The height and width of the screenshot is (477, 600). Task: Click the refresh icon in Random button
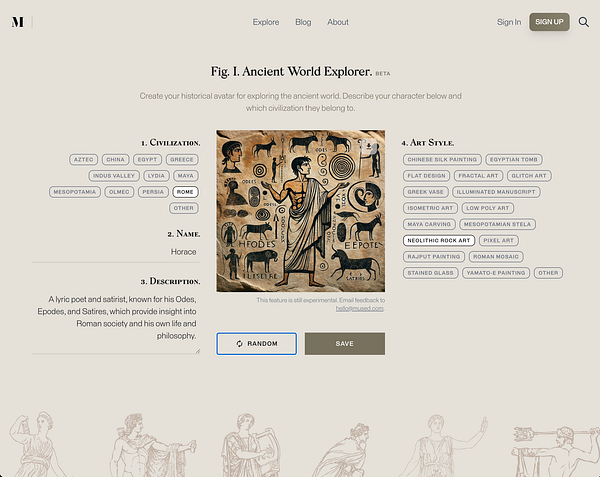click(240, 344)
